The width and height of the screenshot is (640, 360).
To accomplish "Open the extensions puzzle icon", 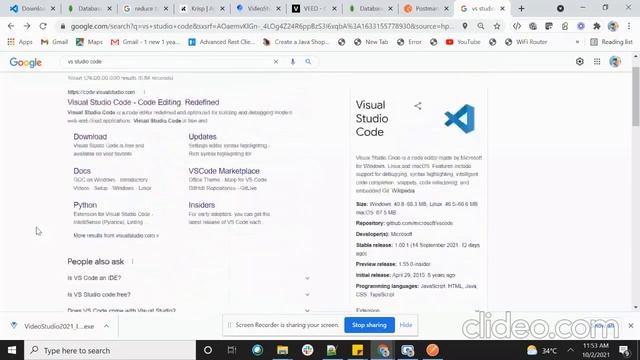I will 597,26.
